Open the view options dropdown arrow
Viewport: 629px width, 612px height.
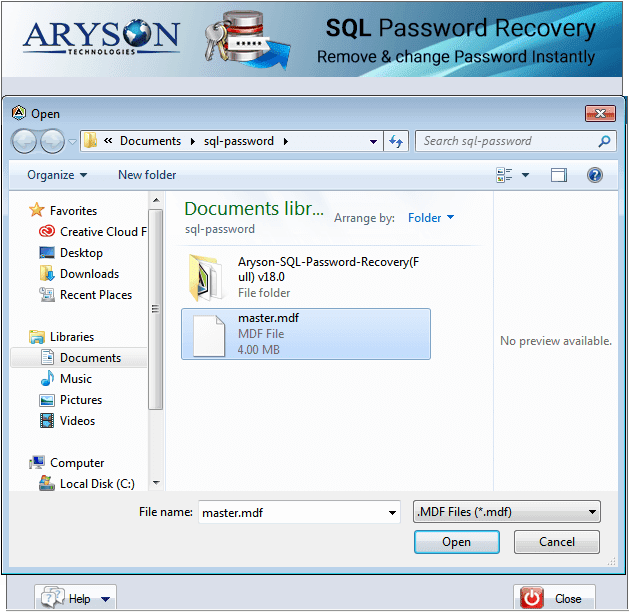[x=525, y=175]
